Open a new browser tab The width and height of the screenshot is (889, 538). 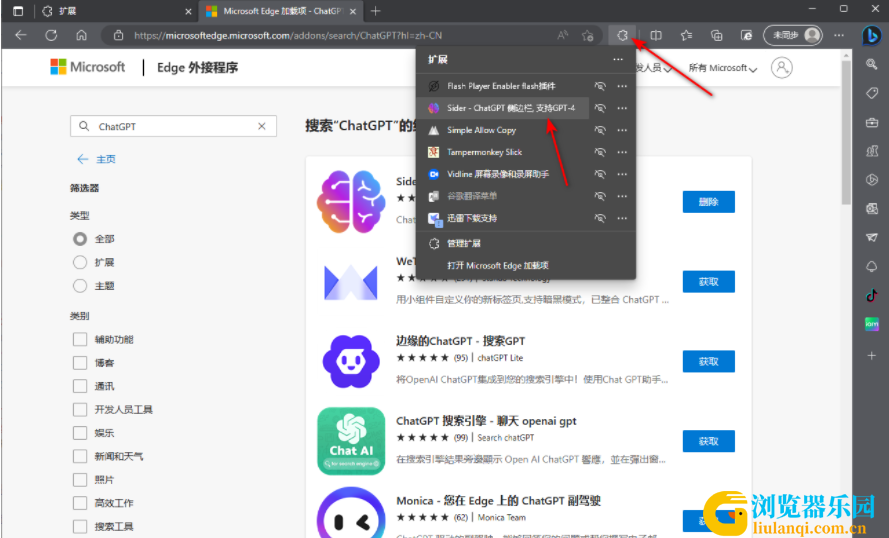point(375,11)
